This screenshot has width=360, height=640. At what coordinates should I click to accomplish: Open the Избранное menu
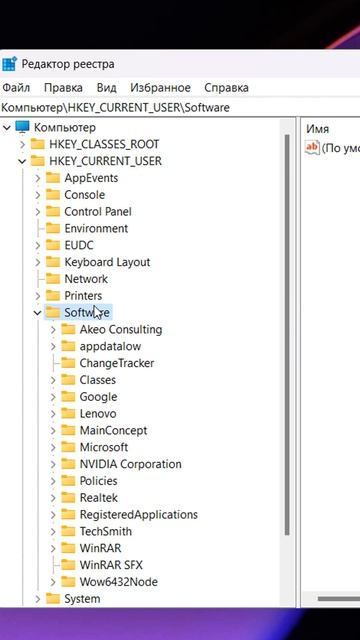[x=160, y=88]
